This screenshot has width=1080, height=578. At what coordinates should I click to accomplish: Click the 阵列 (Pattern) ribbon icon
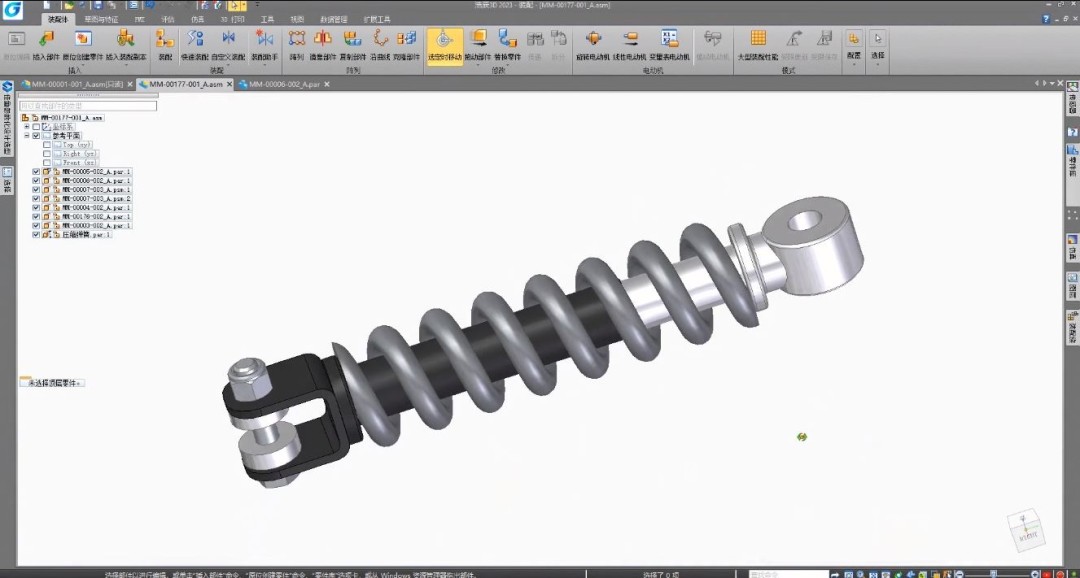tap(296, 40)
